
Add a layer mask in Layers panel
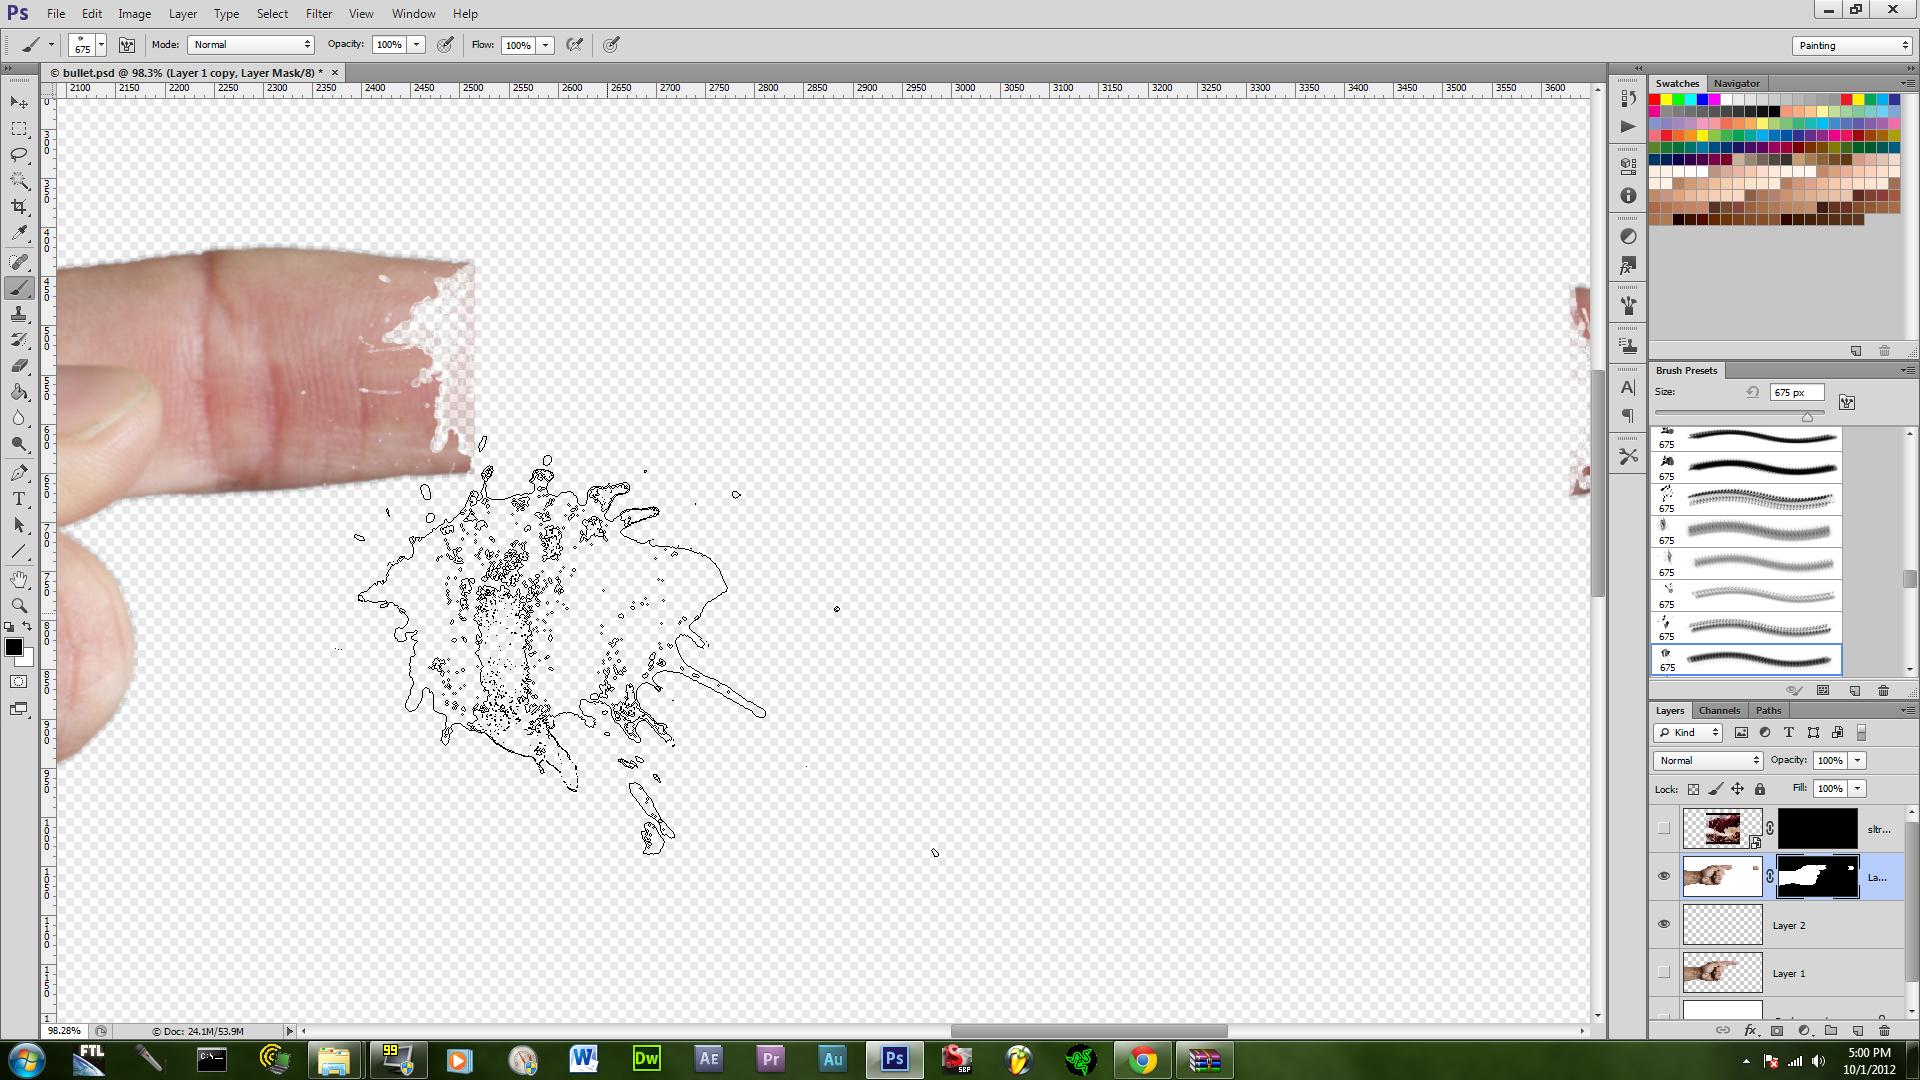click(1777, 1030)
